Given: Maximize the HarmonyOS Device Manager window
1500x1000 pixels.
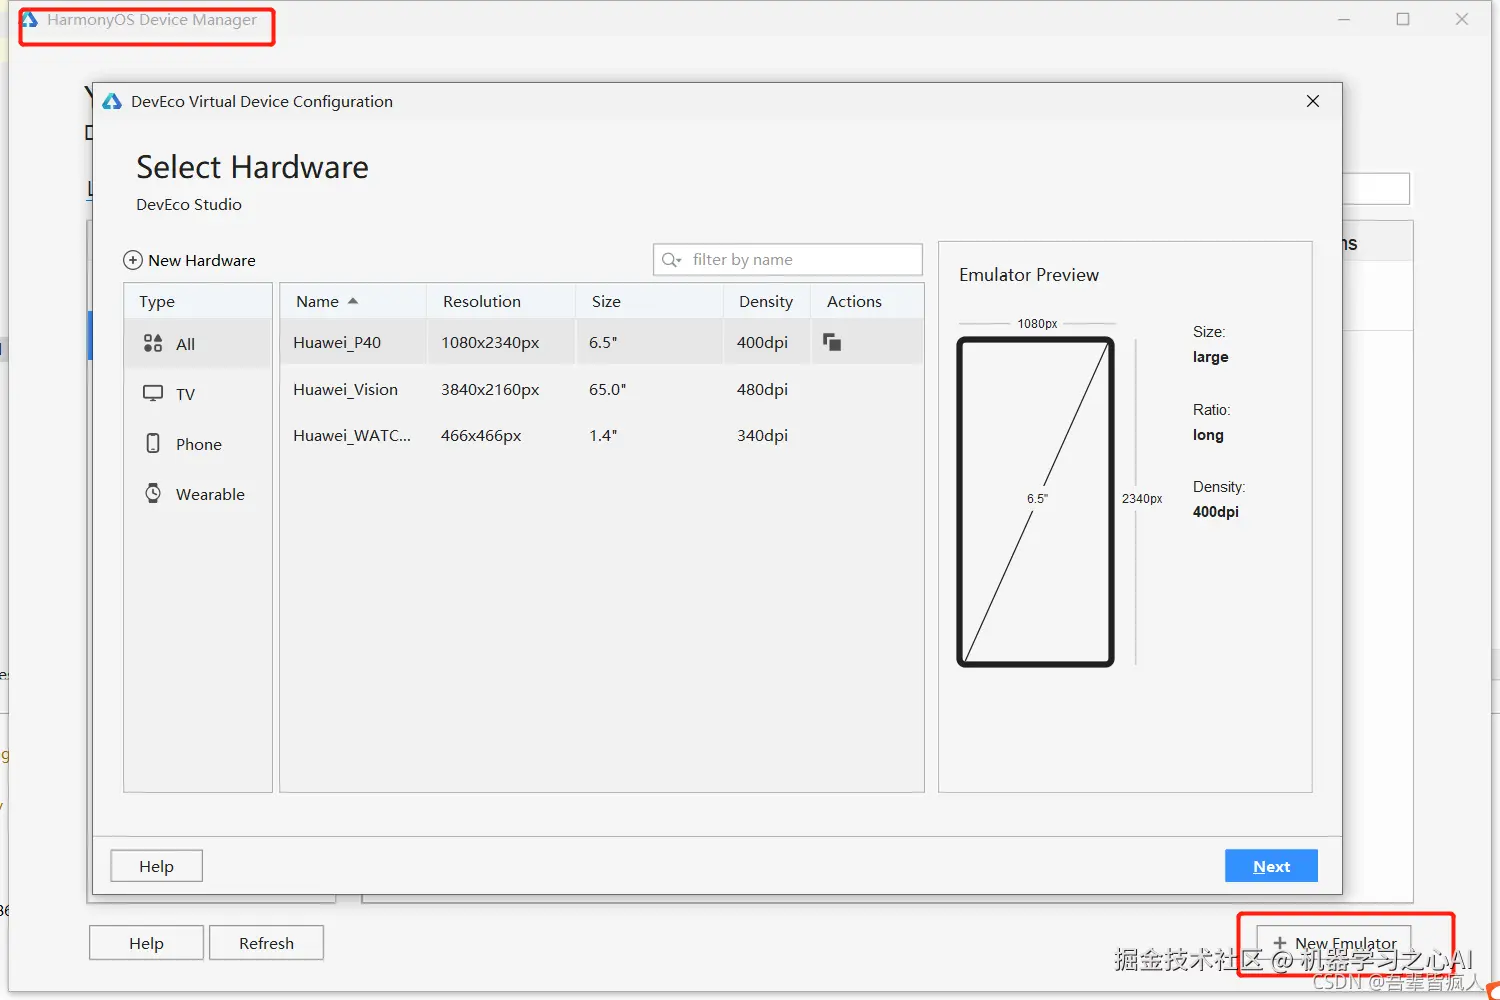Looking at the screenshot, I should (x=1403, y=19).
